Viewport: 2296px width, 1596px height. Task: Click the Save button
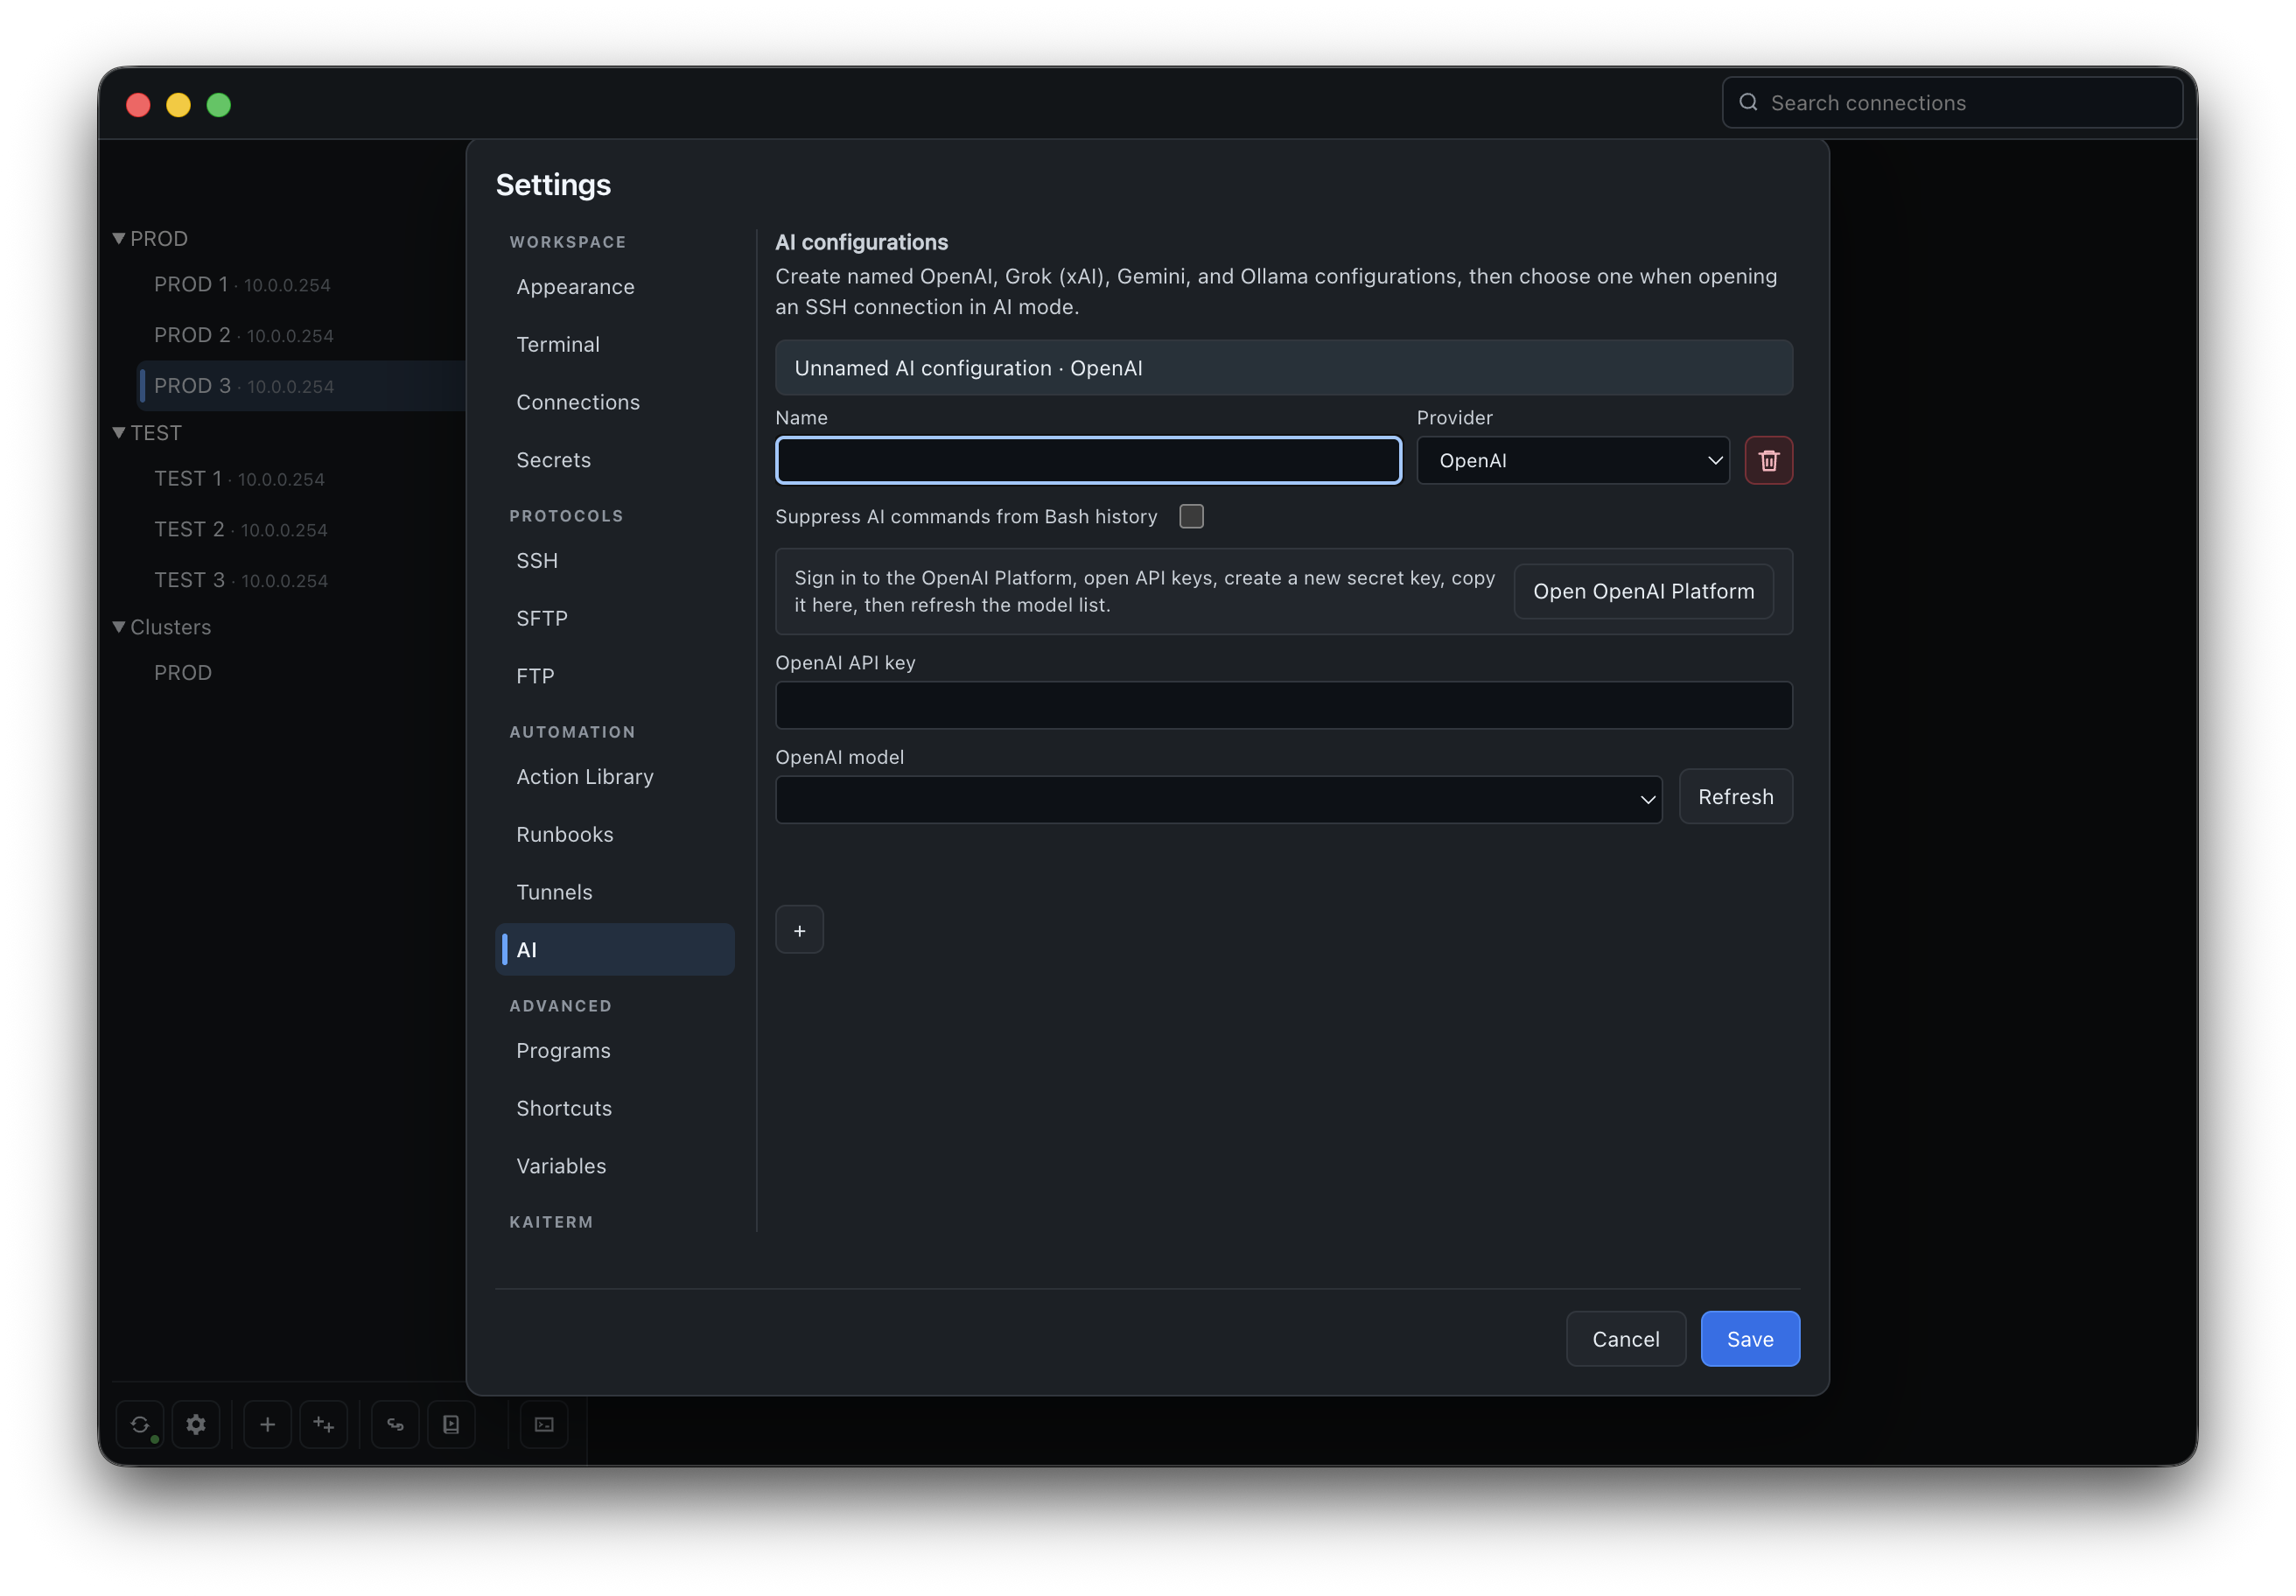pos(1749,1339)
